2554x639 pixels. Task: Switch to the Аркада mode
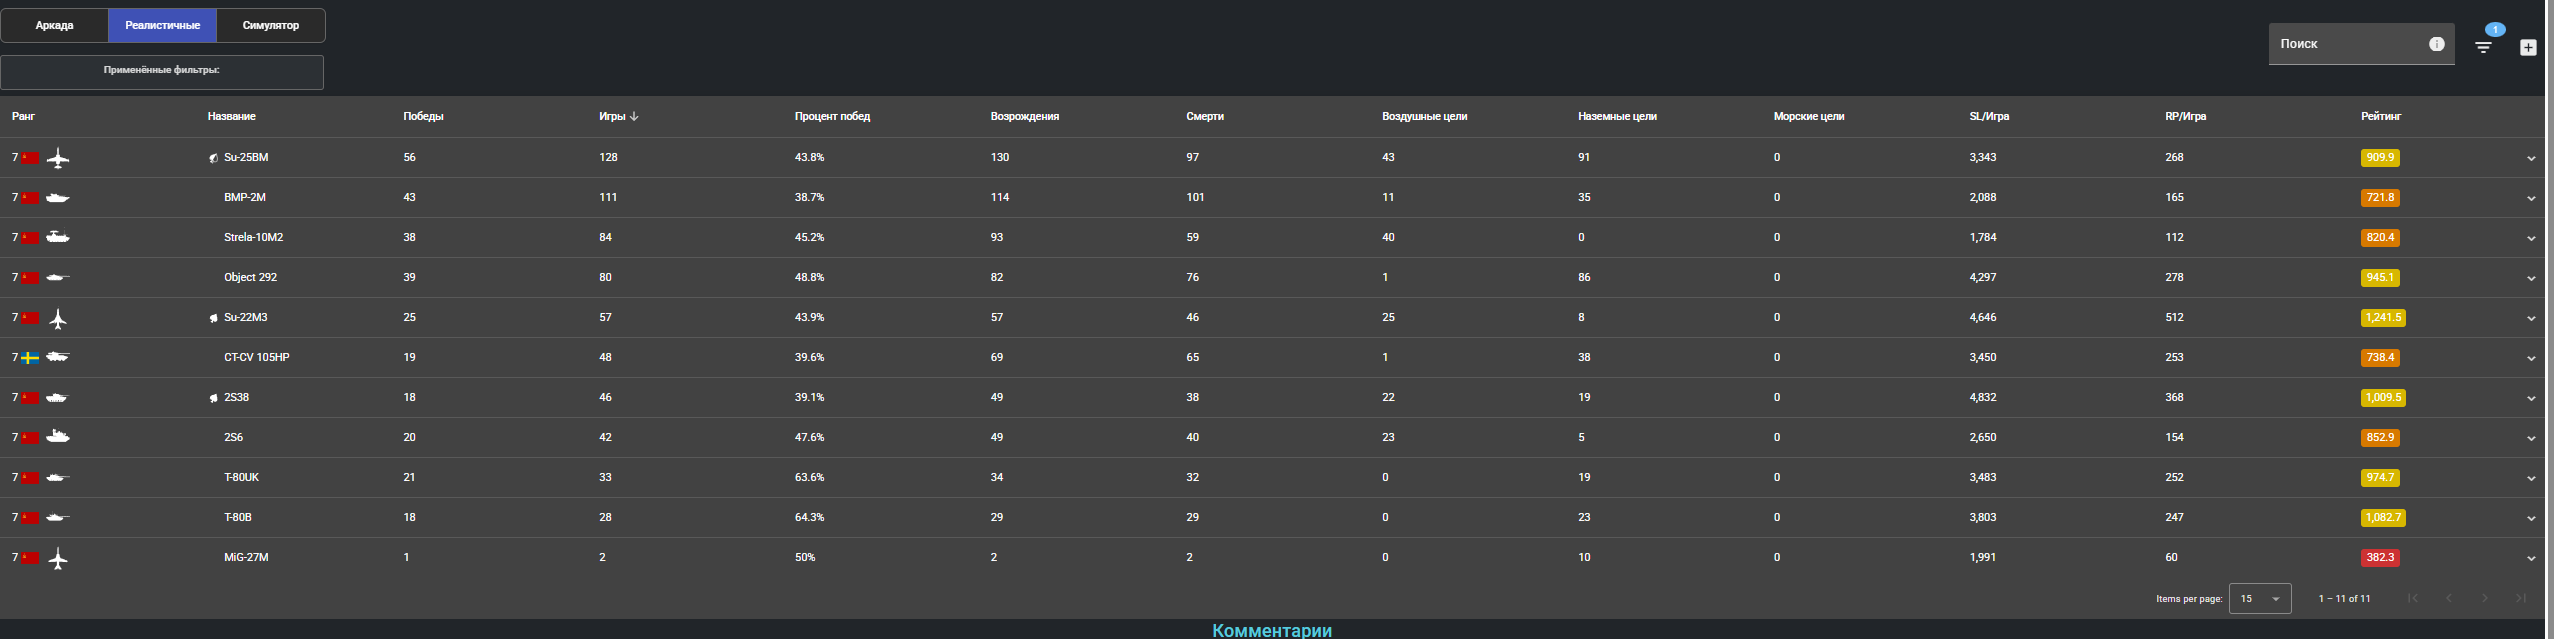tap(55, 26)
